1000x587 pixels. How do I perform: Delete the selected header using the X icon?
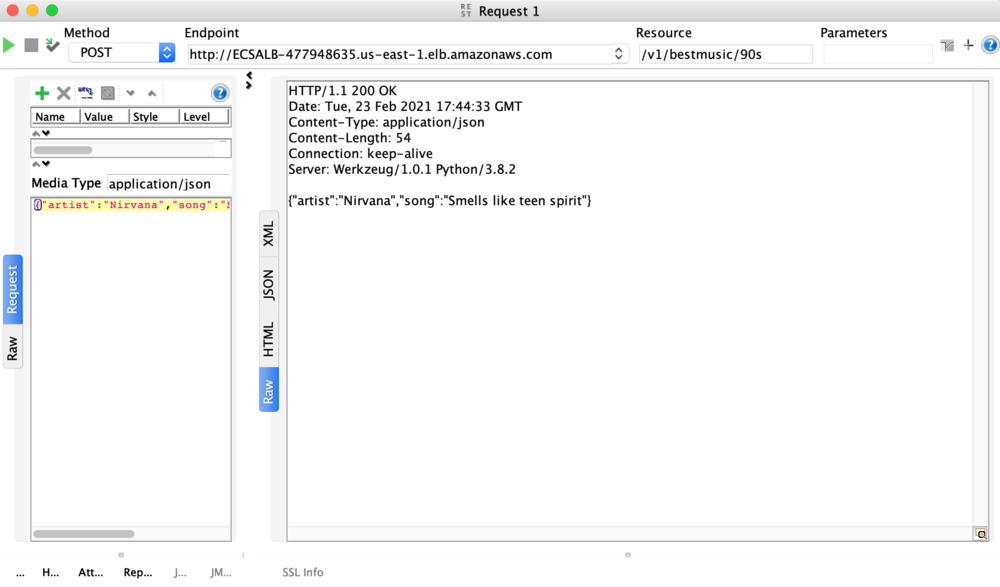(x=64, y=93)
